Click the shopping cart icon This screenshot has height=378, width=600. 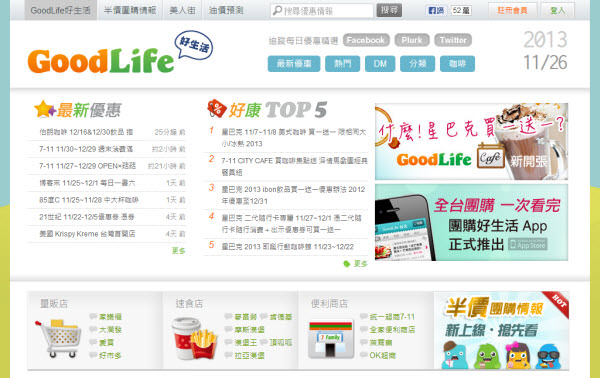tap(59, 339)
